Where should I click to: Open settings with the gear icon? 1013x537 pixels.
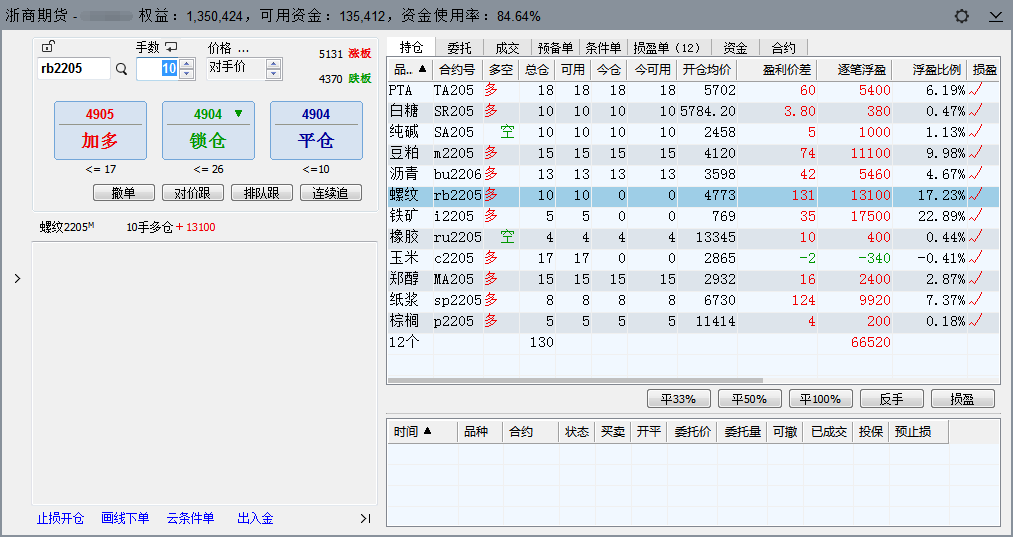coord(962,16)
